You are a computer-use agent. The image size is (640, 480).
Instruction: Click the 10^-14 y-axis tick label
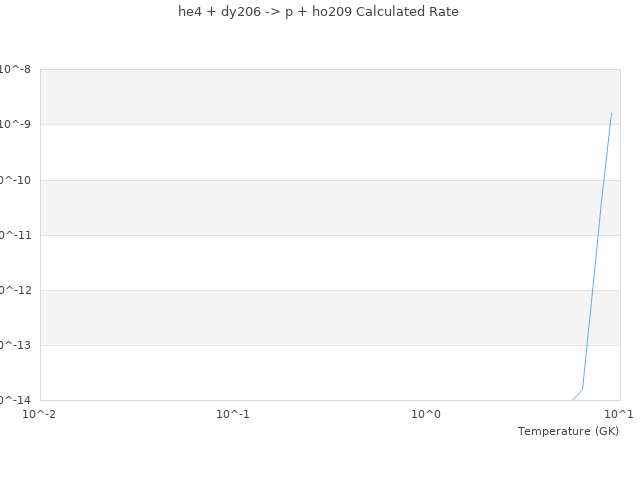pos(14,400)
